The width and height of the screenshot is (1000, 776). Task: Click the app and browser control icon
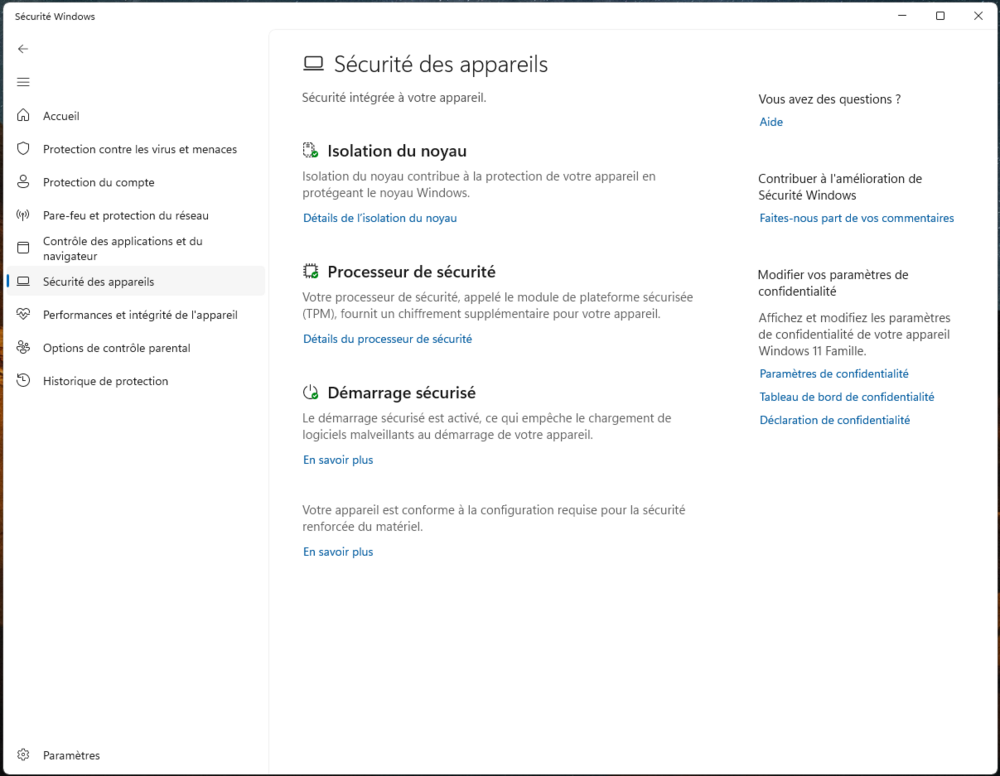[23, 248]
